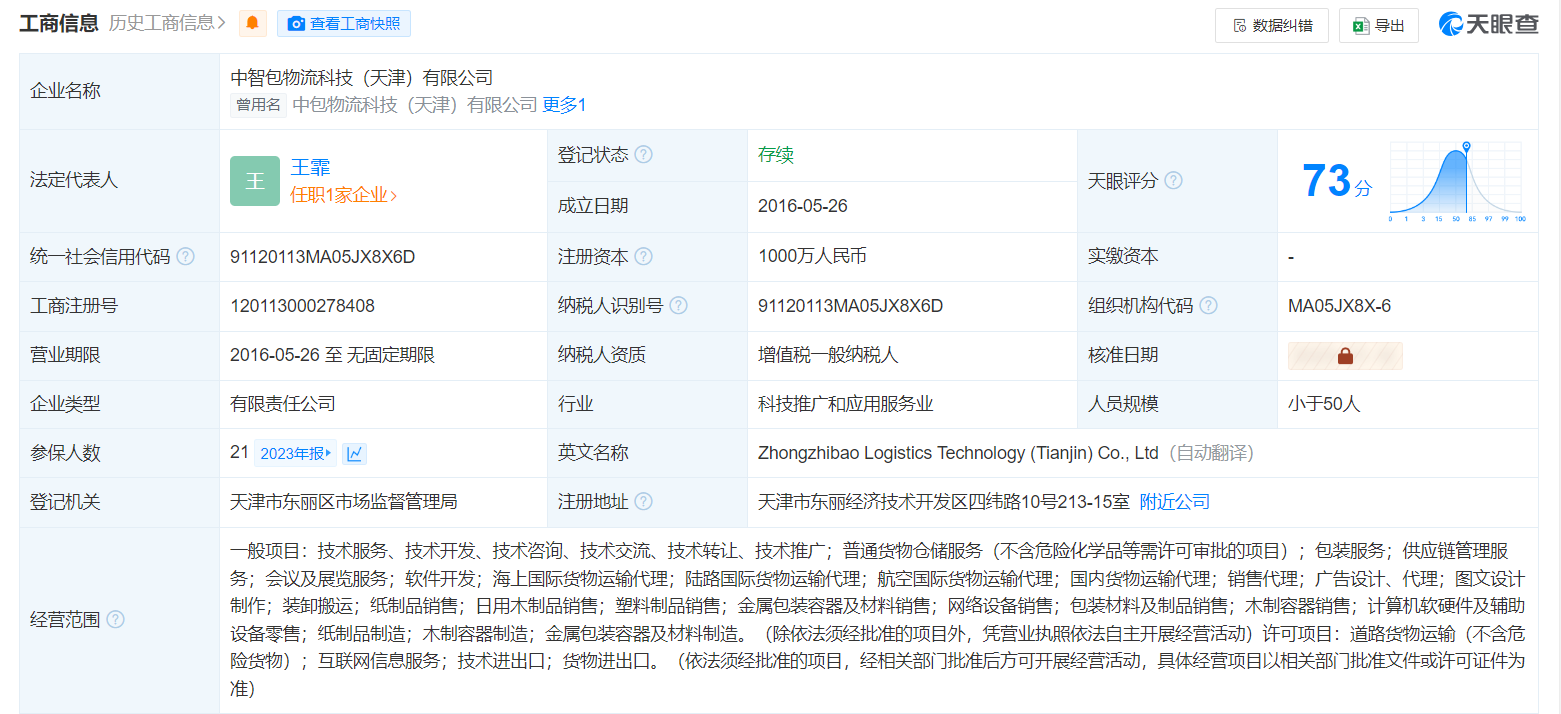Click help icon beside 注册地址
Viewport: 1561px width, 714px height.
(x=644, y=502)
